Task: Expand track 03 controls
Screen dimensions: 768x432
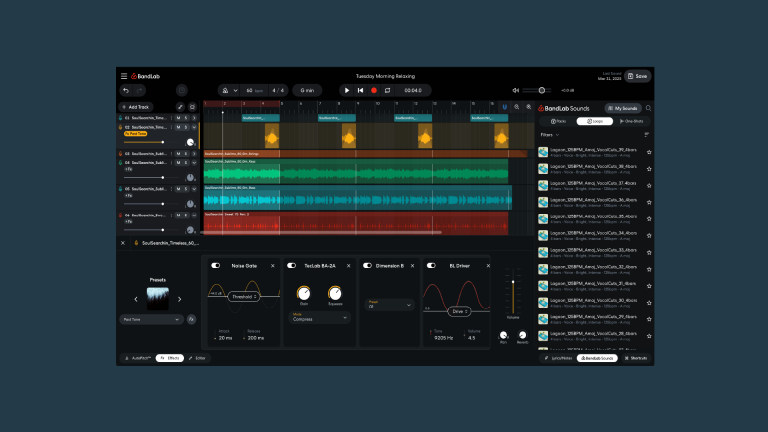Action: click(x=194, y=154)
